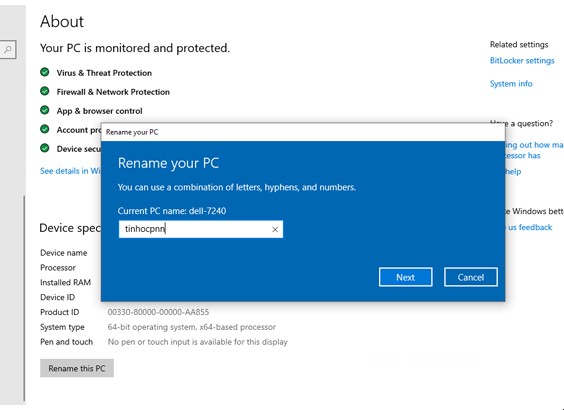564x410 pixels.
Task: Open See details in Windows Security link
Action: 70,171
